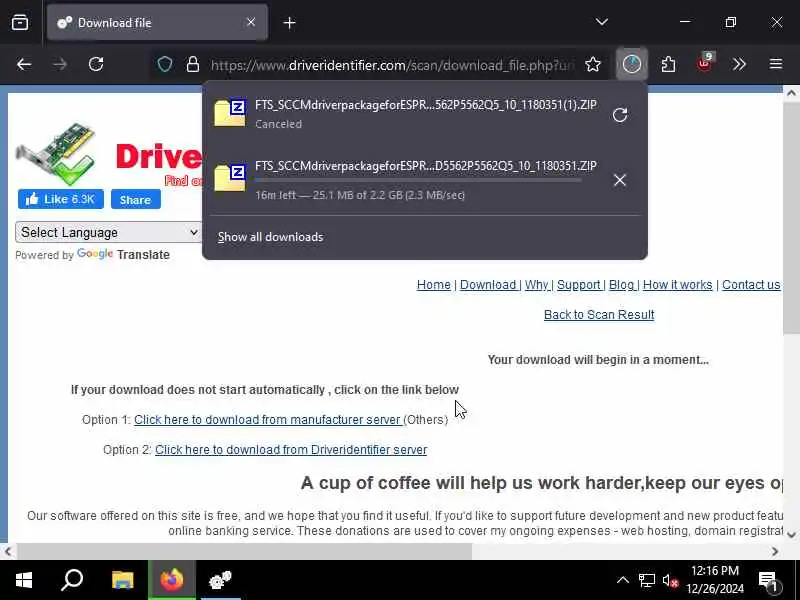800x600 pixels.
Task: Toggle the downloads toolbar button
Action: [x=632, y=64]
